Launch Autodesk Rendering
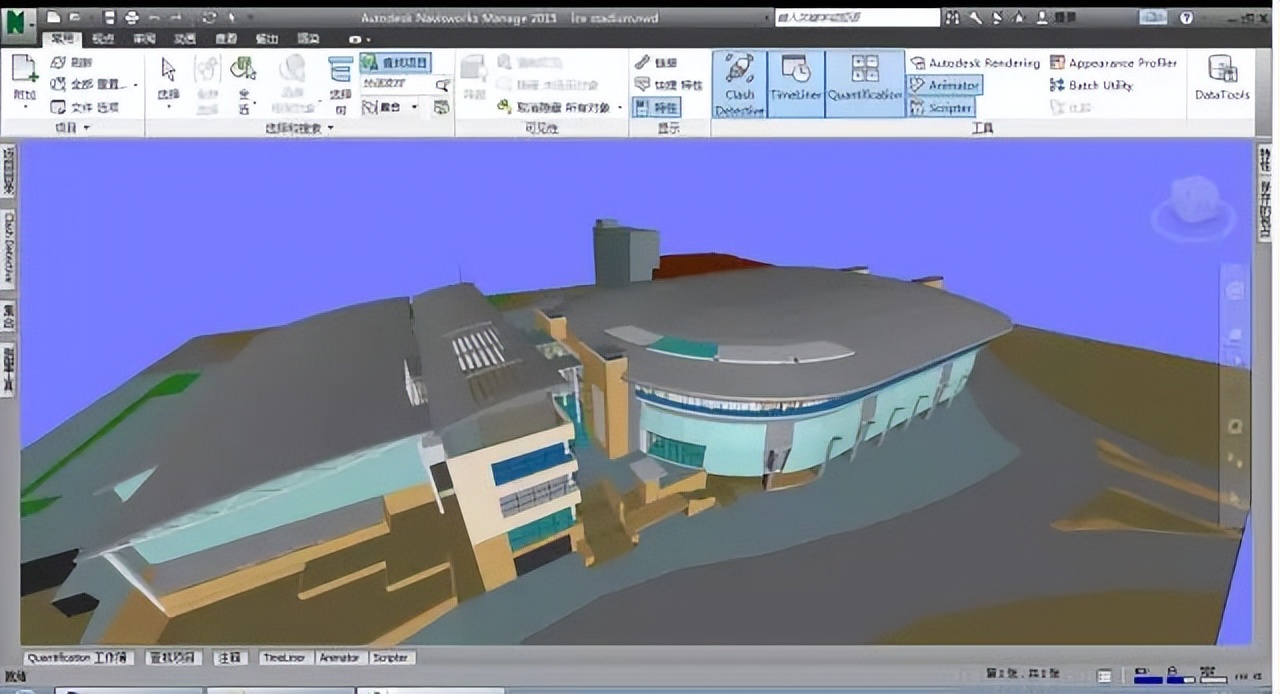 click(975, 61)
